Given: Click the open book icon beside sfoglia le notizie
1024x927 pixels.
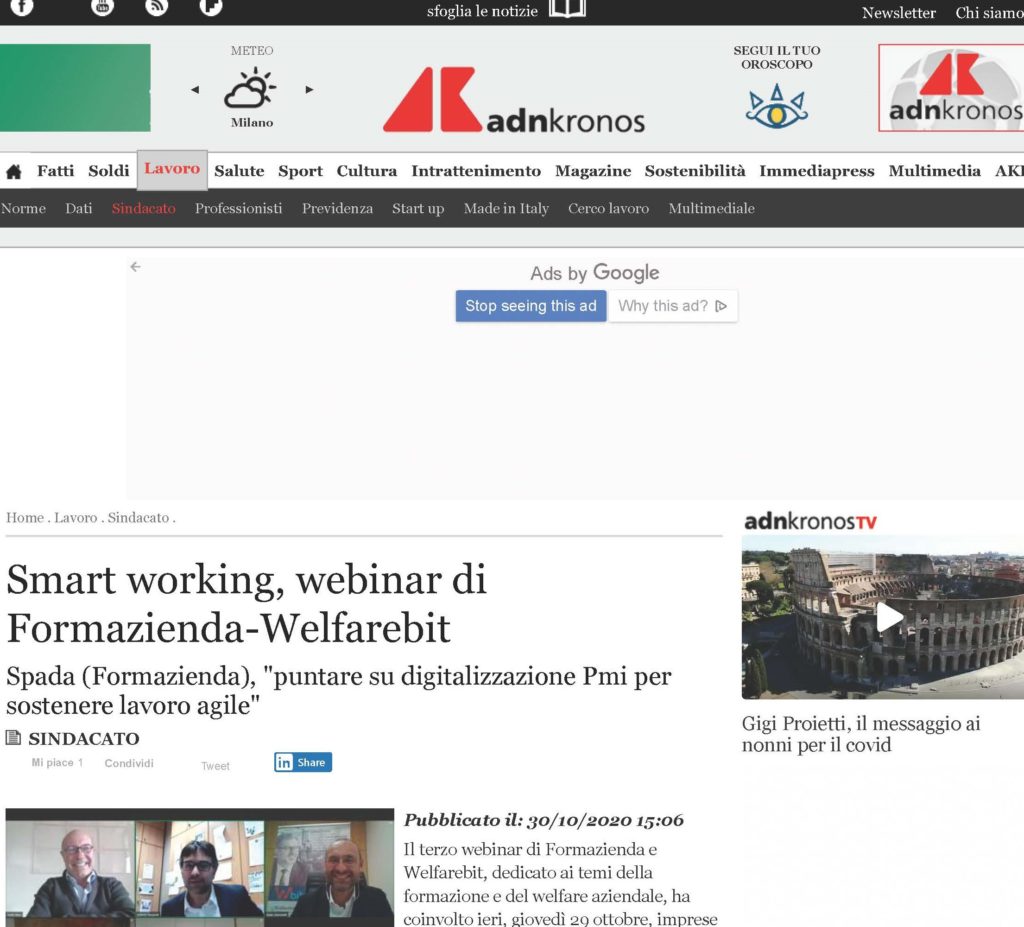Looking at the screenshot, I should 567,8.
